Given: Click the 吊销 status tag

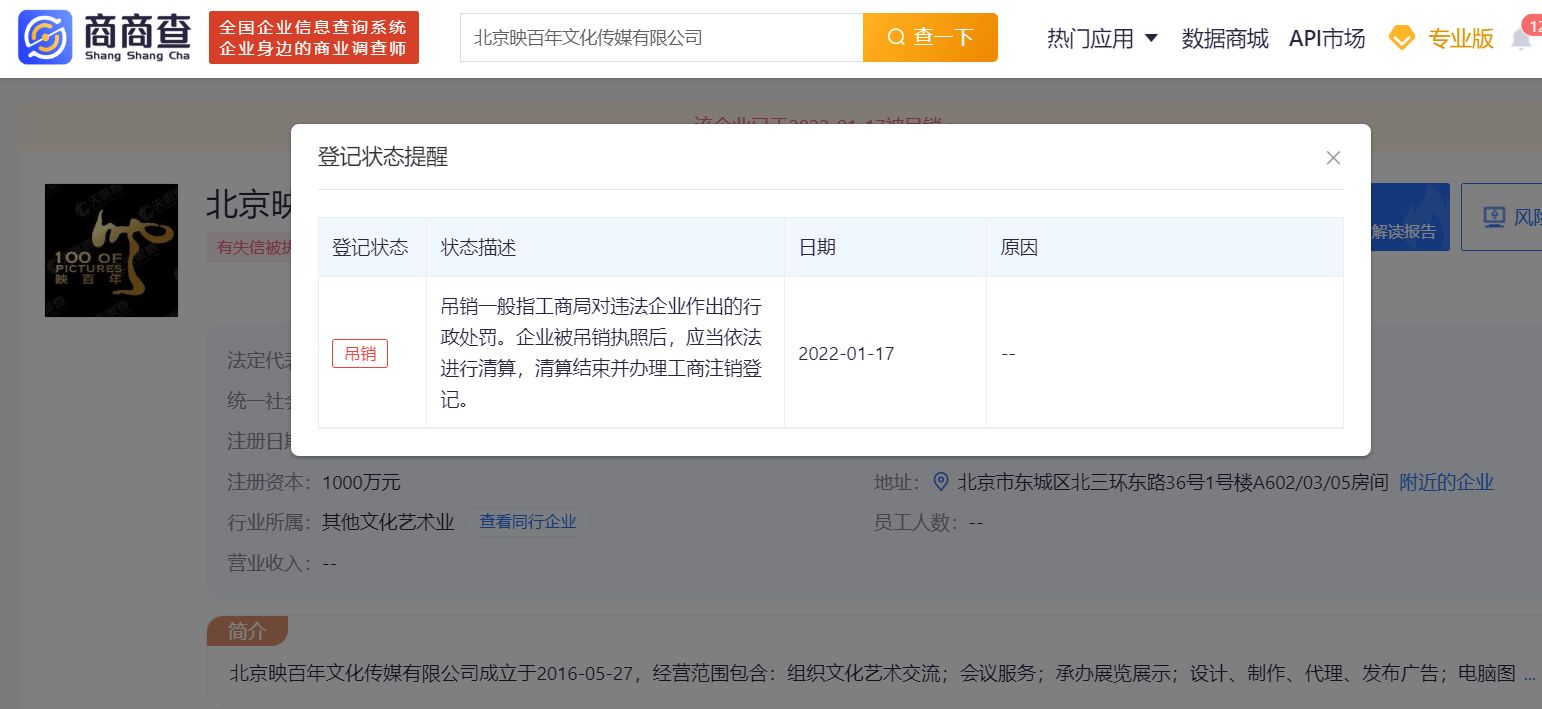Looking at the screenshot, I should pos(360,353).
